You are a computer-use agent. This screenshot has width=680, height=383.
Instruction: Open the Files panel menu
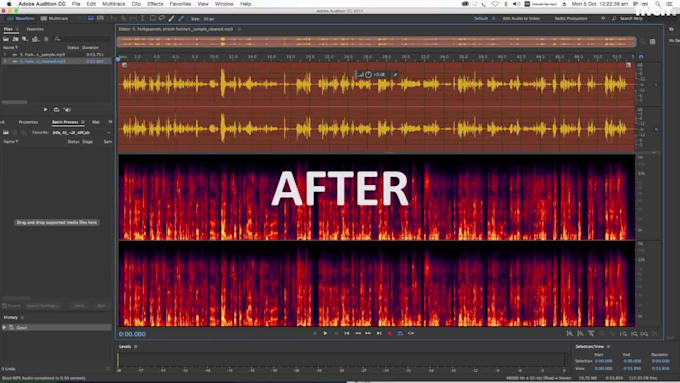click(17, 29)
